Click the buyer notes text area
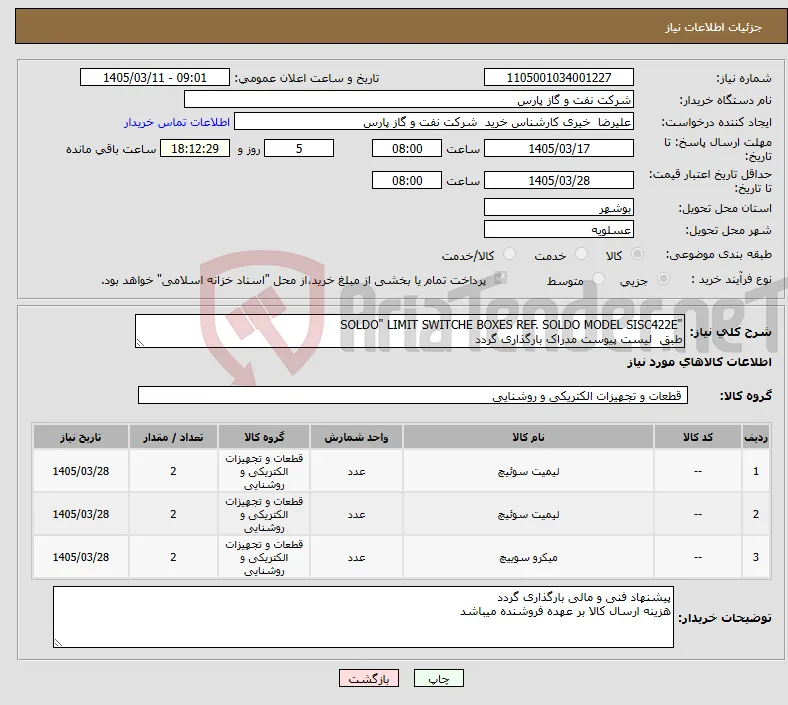Screen dimensions: 788x705 pyautogui.click(x=363, y=617)
